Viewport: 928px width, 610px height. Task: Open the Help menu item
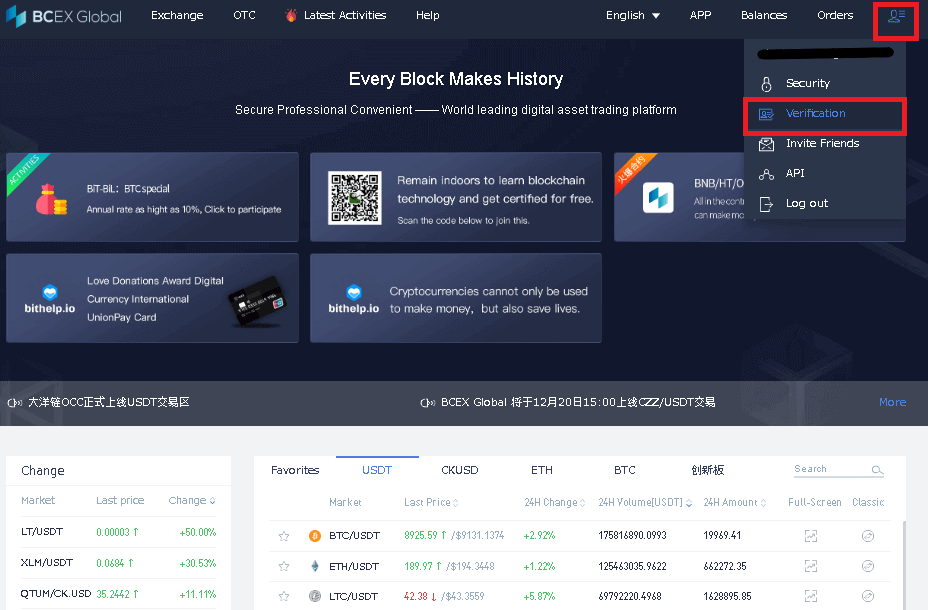(x=427, y=15)
